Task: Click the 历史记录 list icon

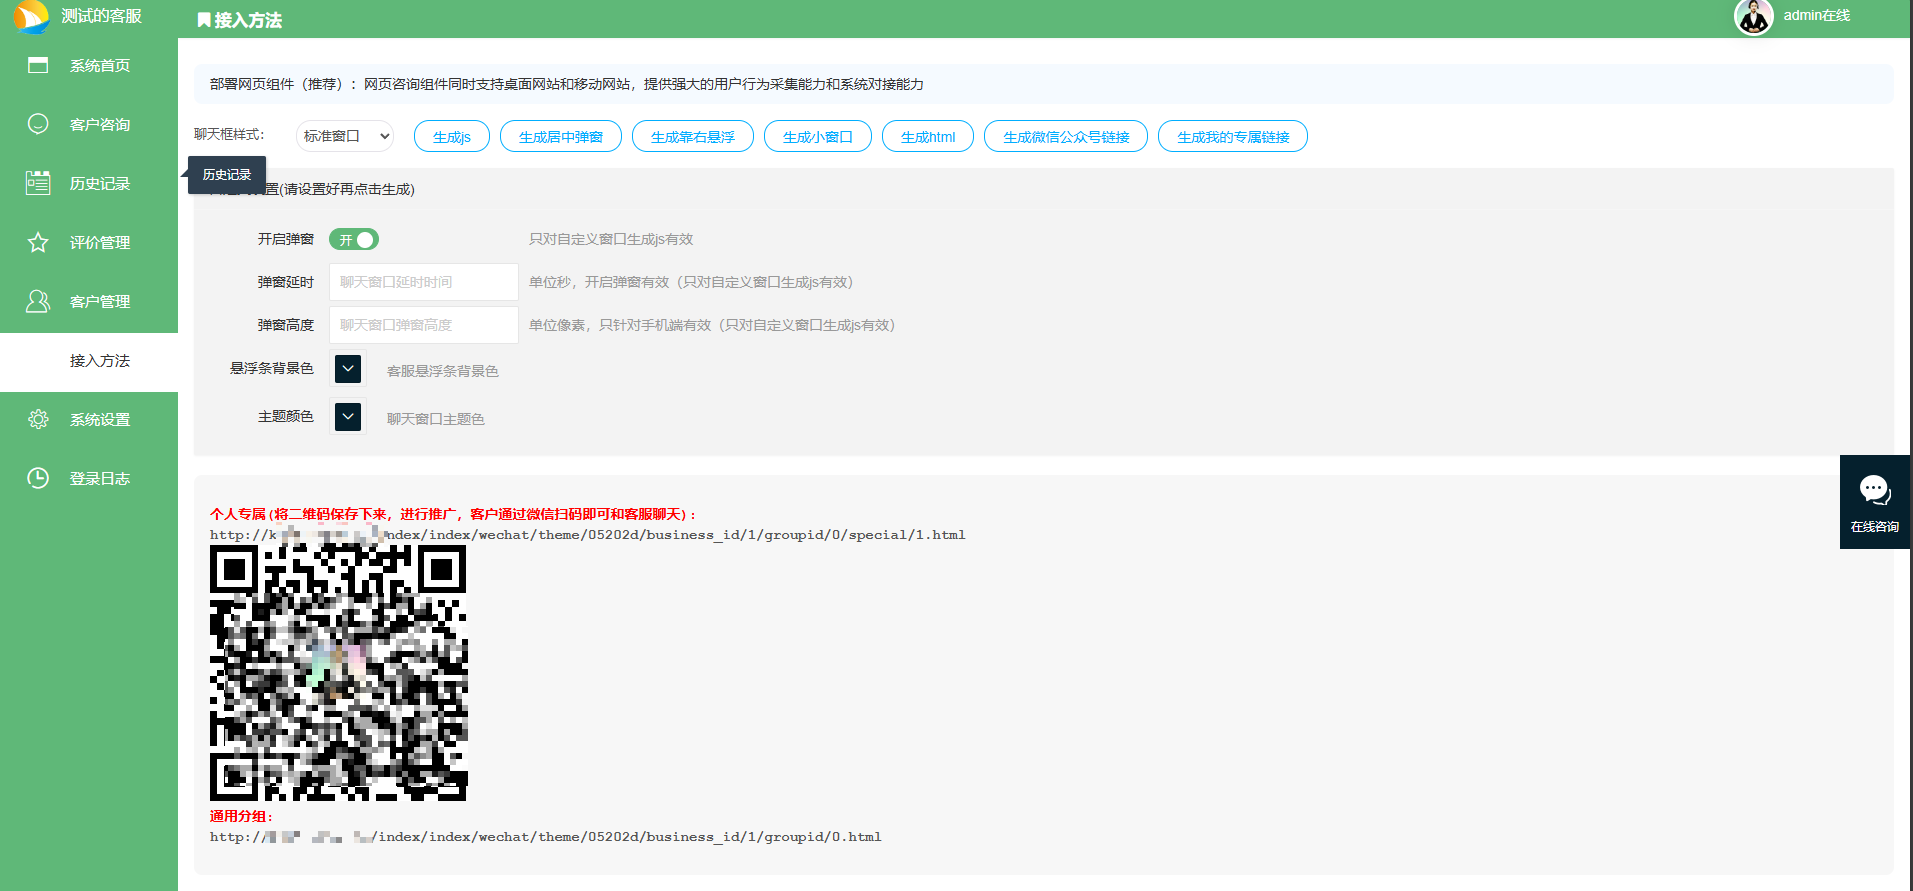Action: pos(38,183)
